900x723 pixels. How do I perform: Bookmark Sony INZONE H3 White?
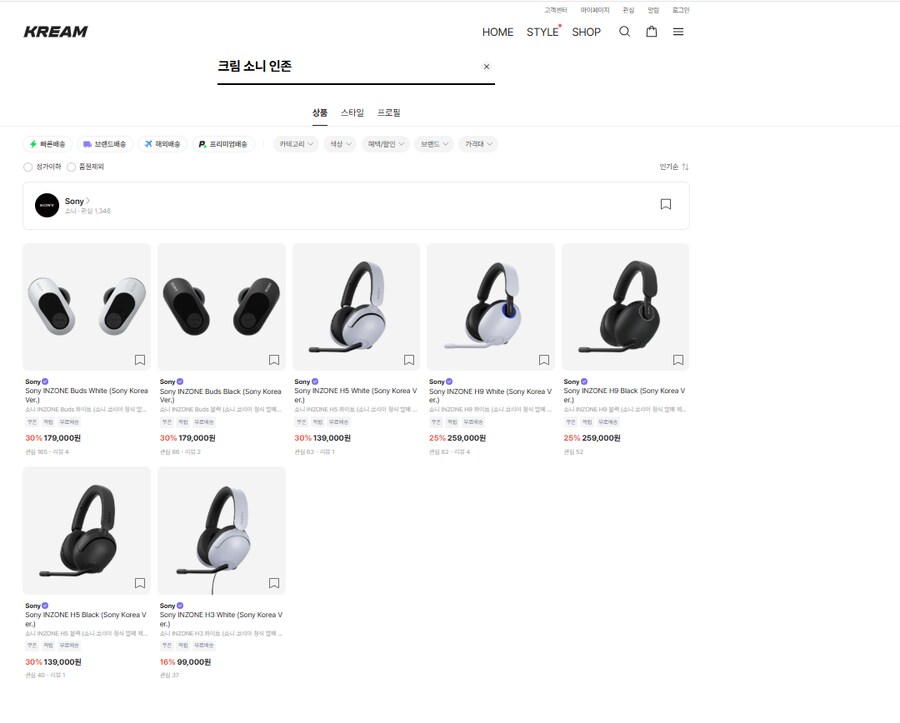(274, 583)
